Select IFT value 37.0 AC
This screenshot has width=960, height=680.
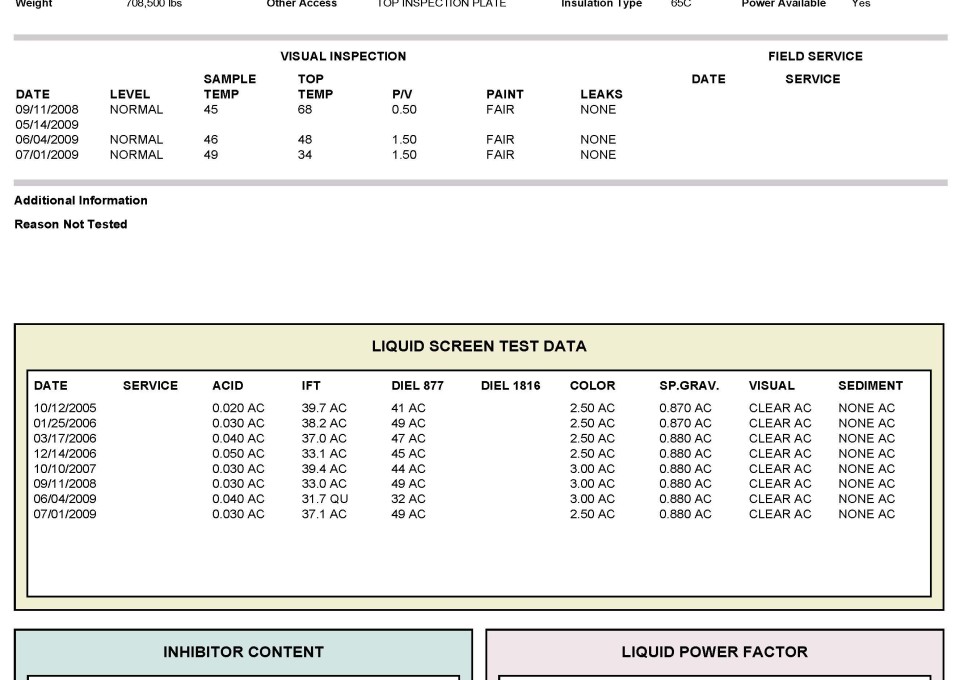[x=324, y=439]
